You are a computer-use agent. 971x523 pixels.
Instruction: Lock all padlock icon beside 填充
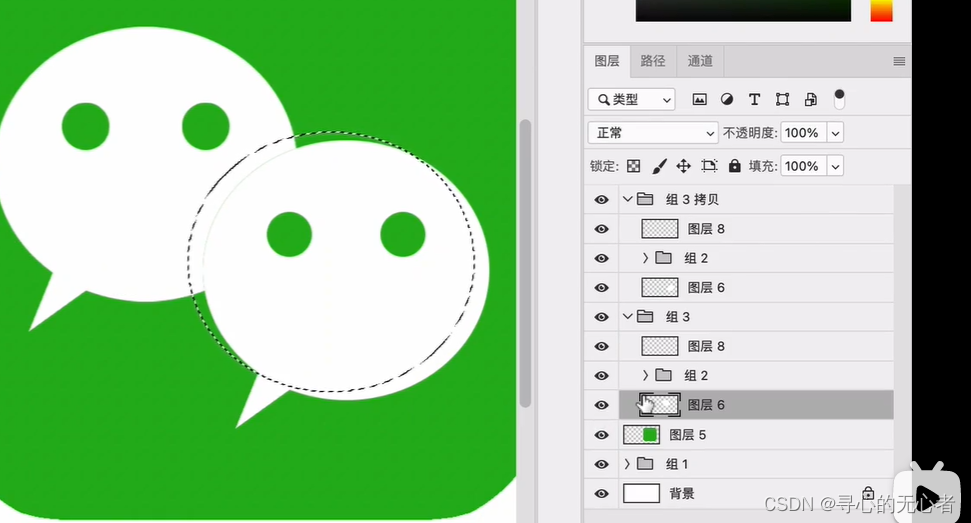[734, 166]
